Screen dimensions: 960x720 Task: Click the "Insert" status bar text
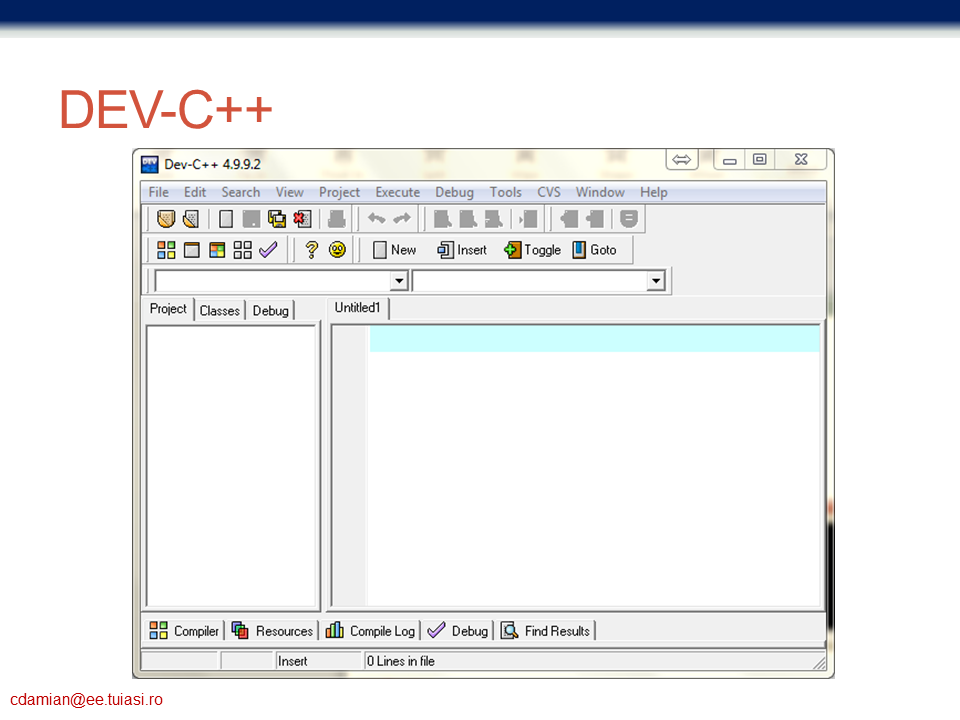point(293,661)
